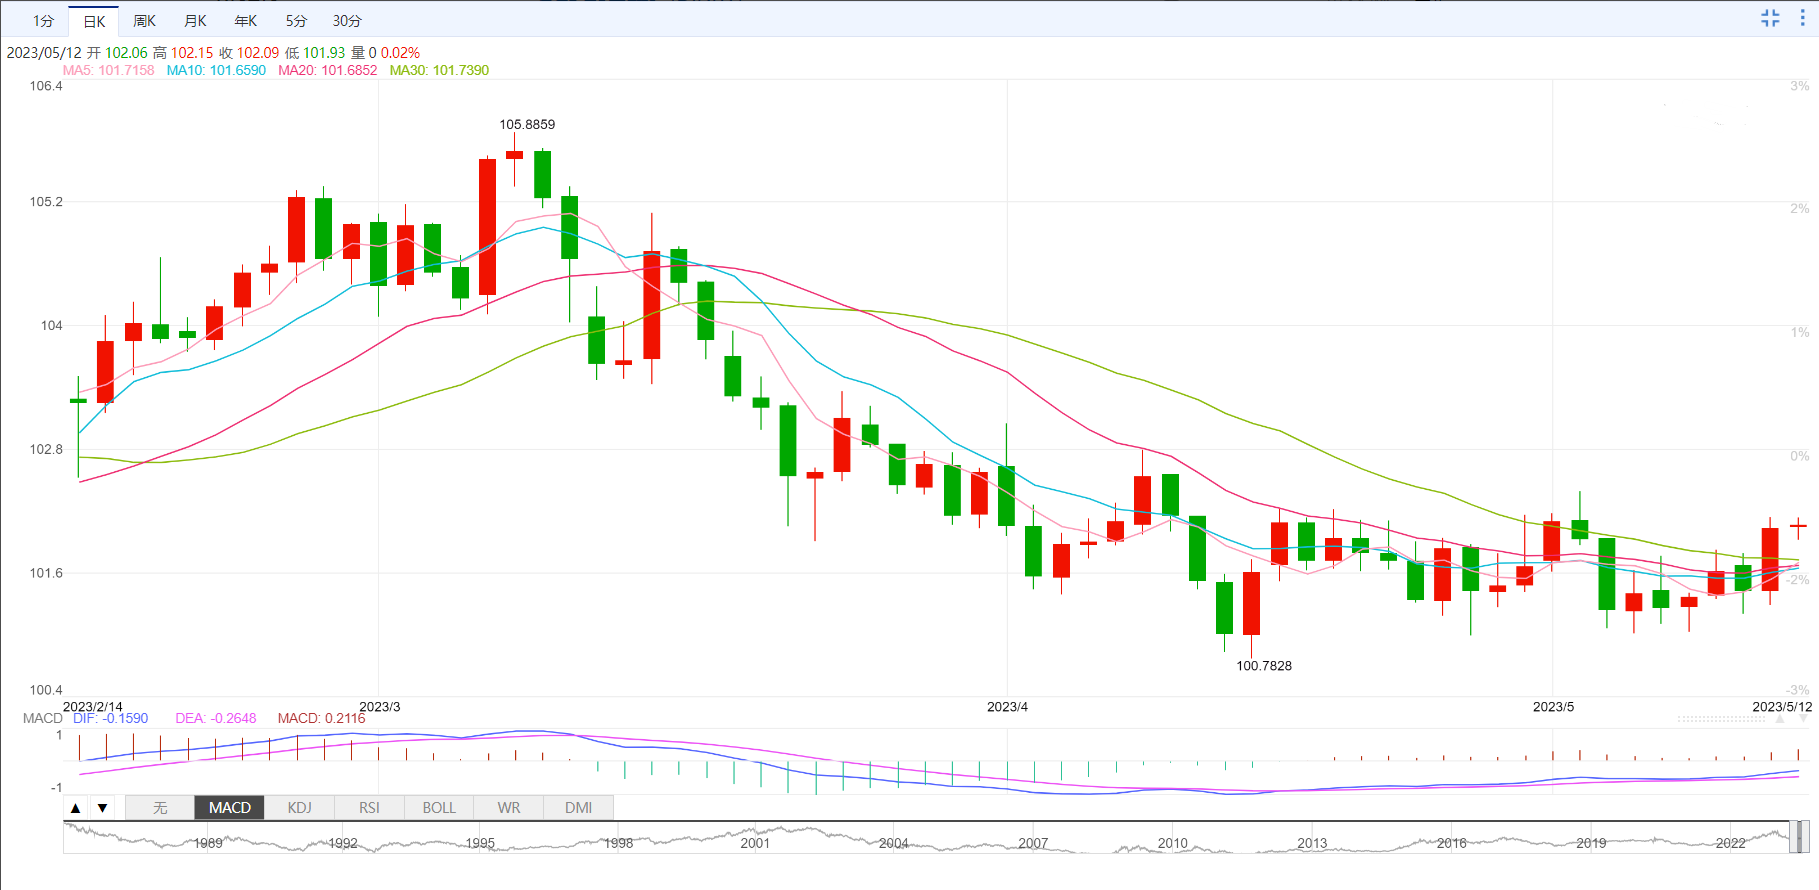Select the 周K weekly chart tab
Screen dimensions: 1819x890
tap(144, 21)
